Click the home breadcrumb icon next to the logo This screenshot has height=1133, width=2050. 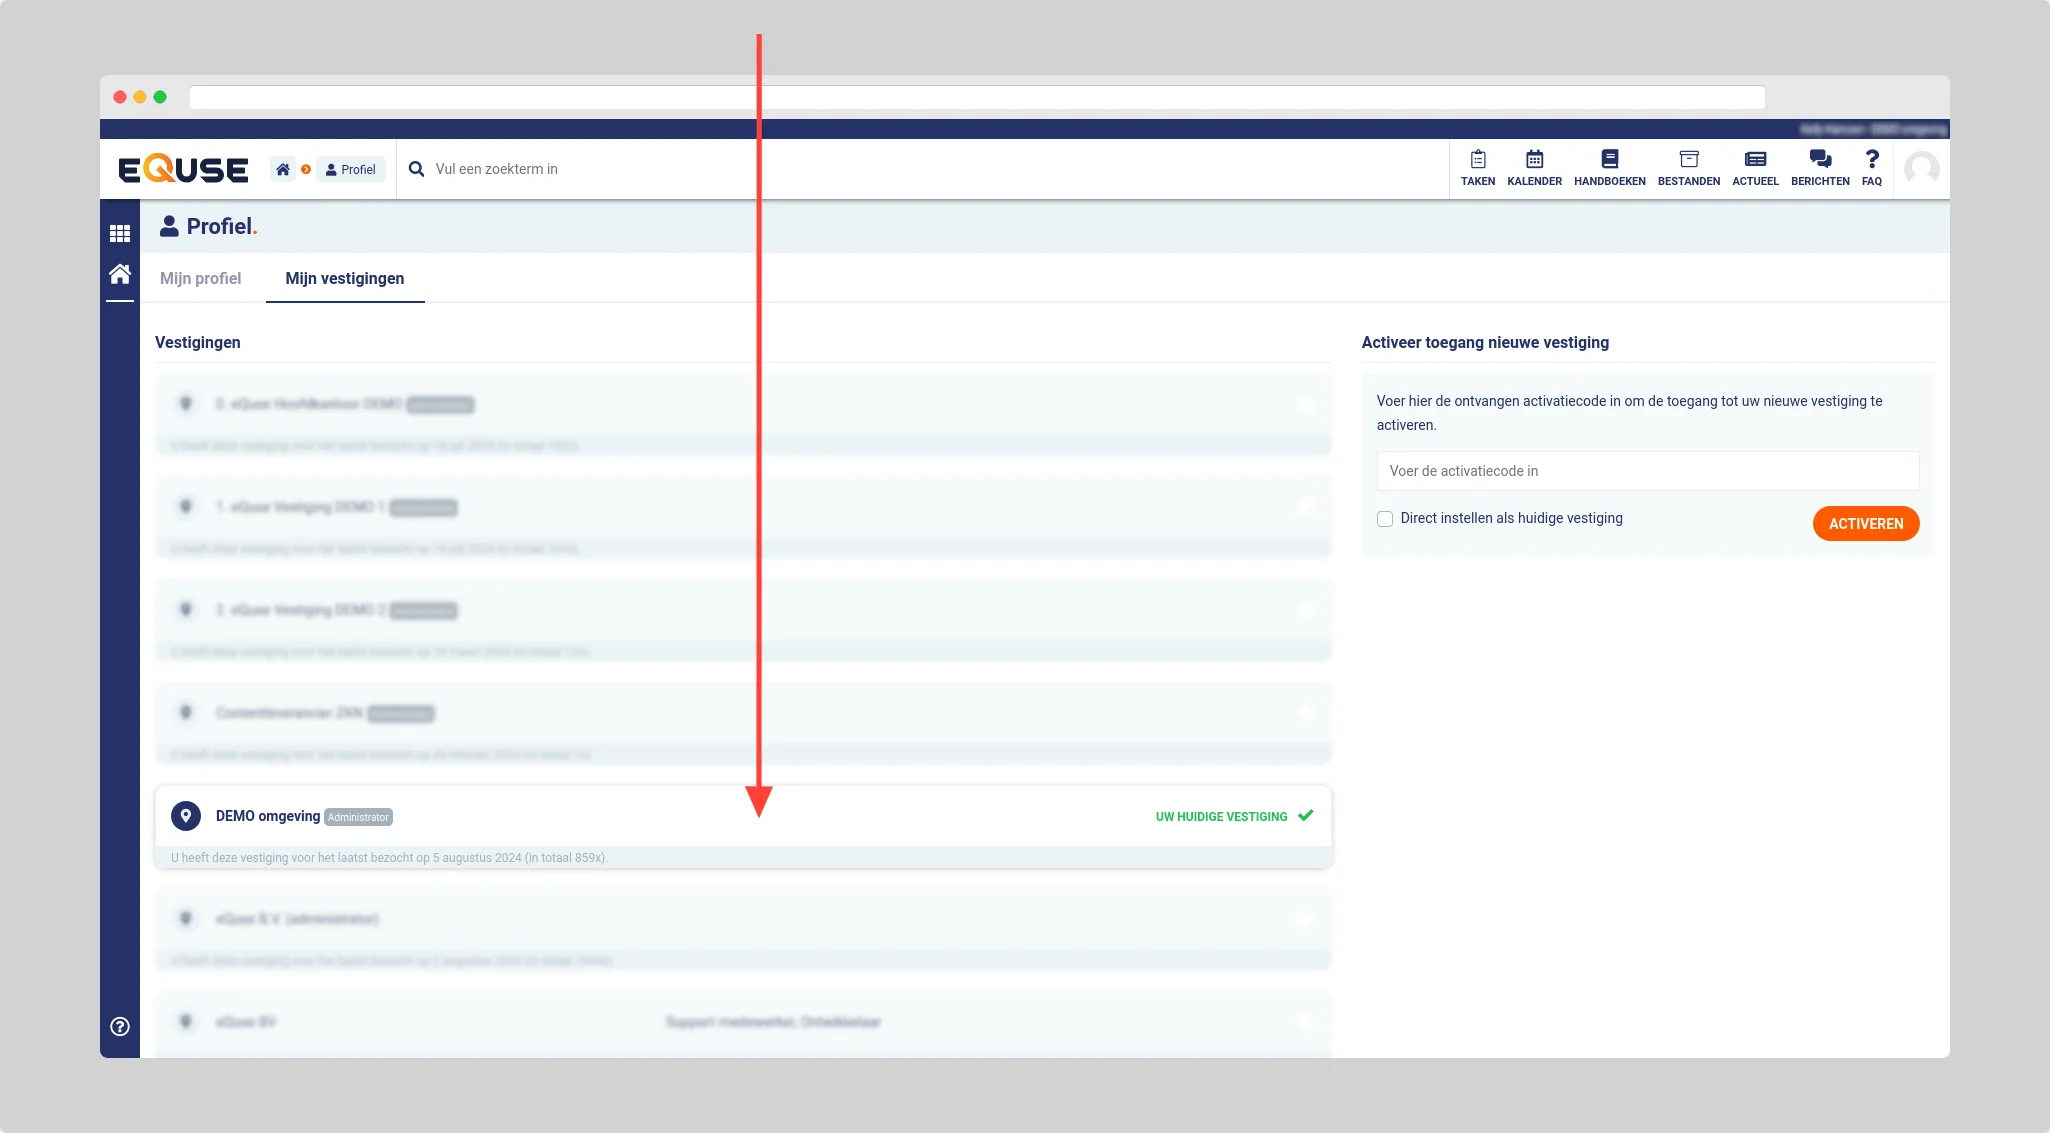coord(283,169)
